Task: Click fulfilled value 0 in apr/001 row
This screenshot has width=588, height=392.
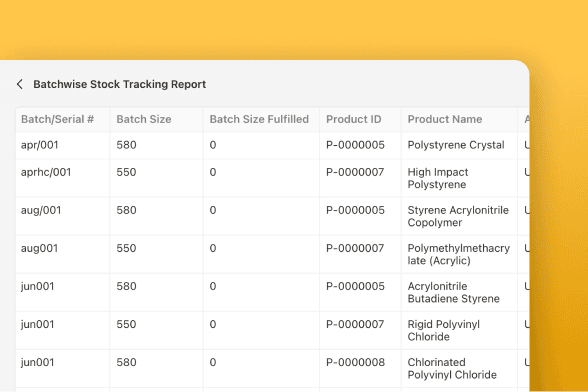Action: click(x=213, y=145)
